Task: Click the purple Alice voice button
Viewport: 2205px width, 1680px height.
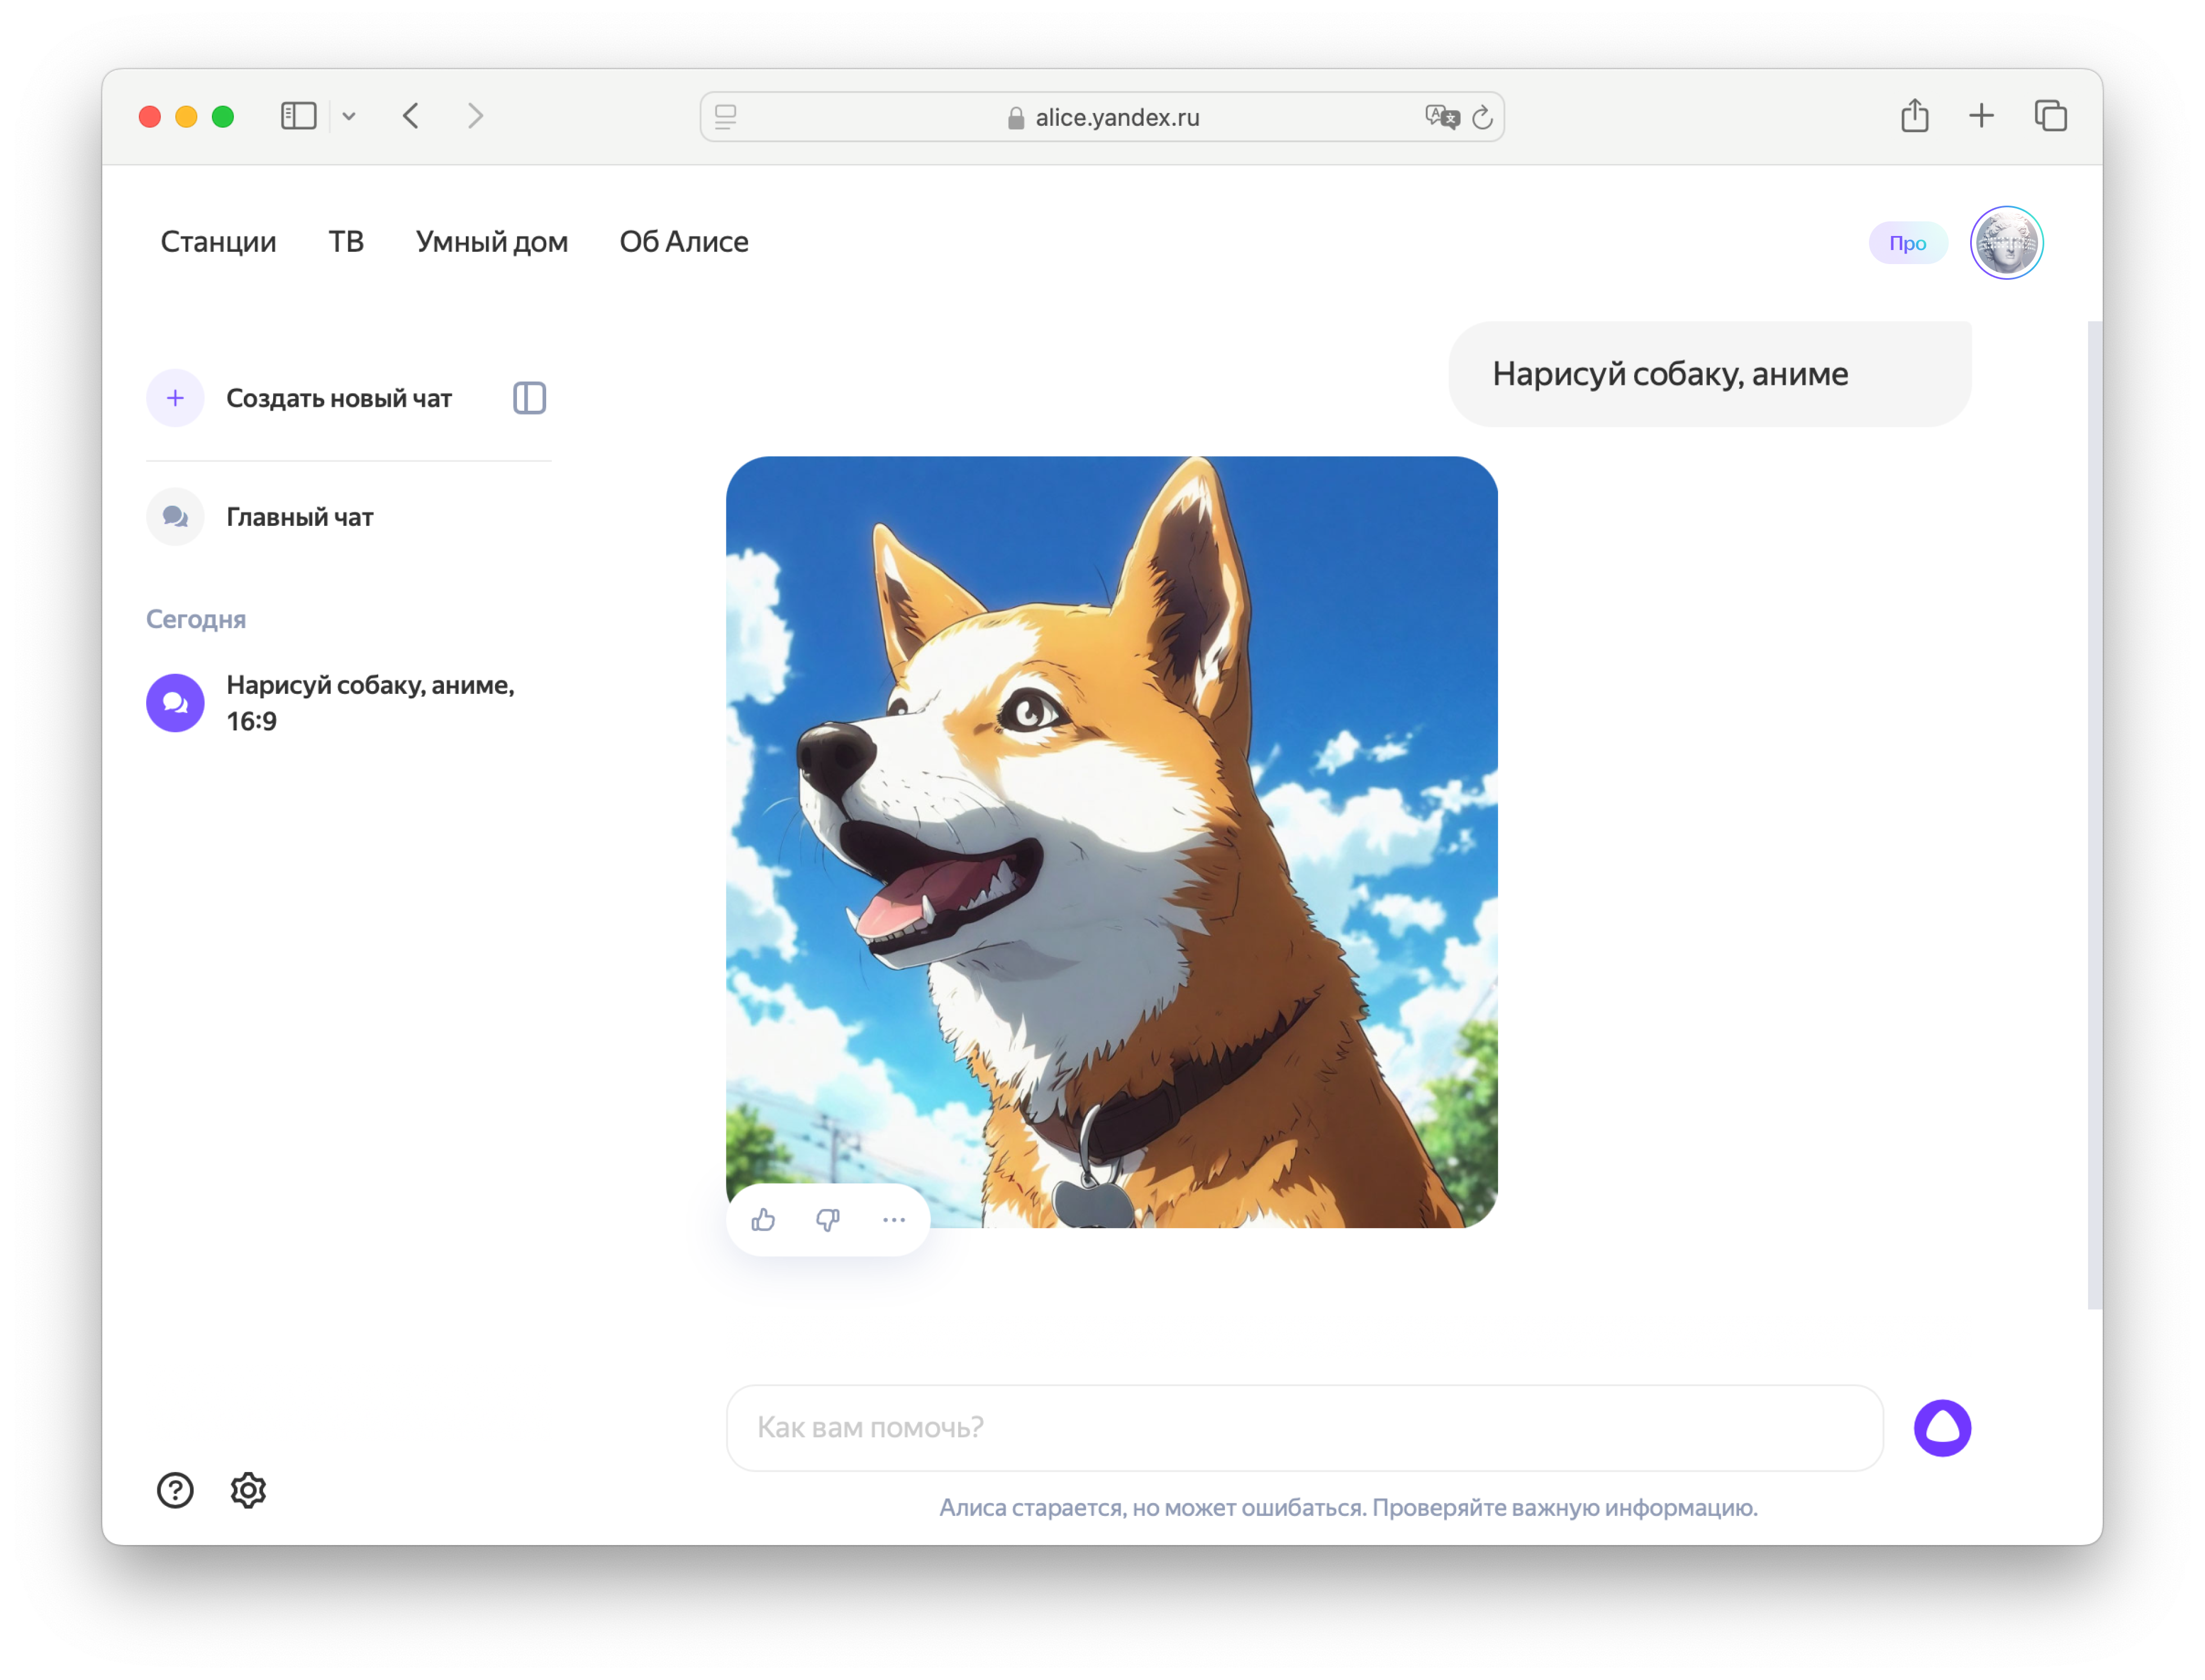Action: tap(1942, 1427)
